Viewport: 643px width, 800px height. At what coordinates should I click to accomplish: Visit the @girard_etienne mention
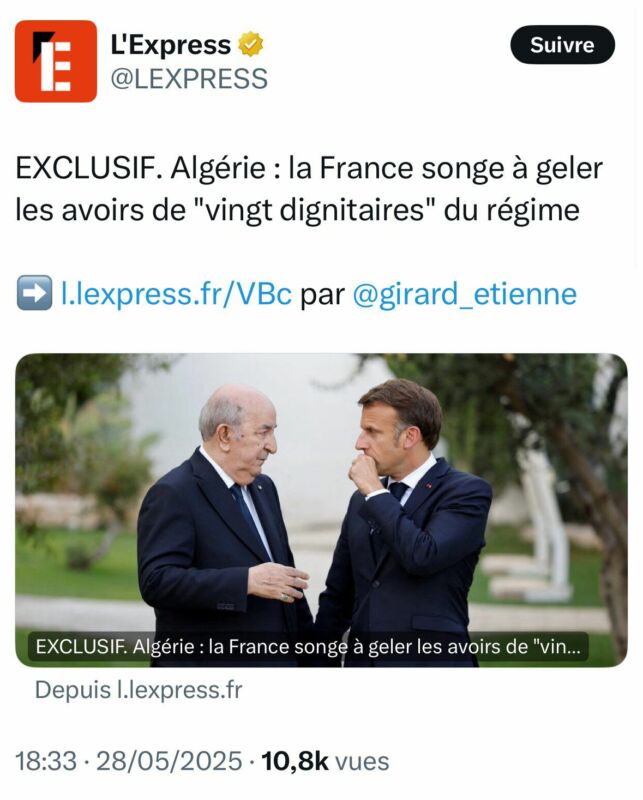(x=465, y=294)
